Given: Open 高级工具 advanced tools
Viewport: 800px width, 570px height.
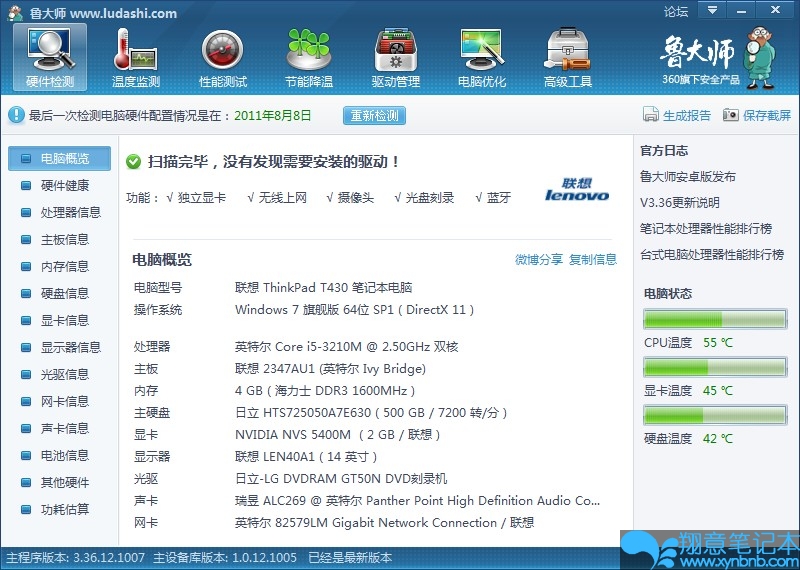Looking at the screenshot, I should click(x=568, y=57).
